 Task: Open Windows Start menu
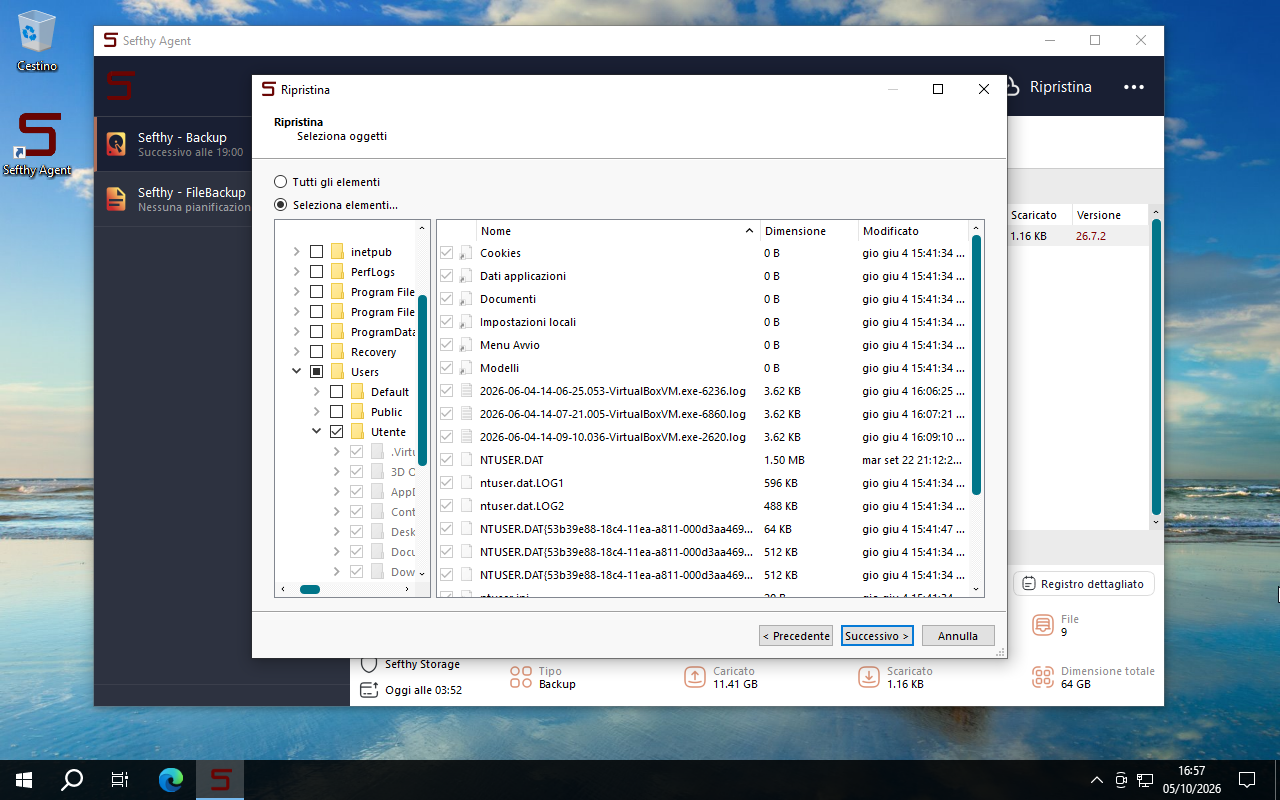tap(24, 779)
